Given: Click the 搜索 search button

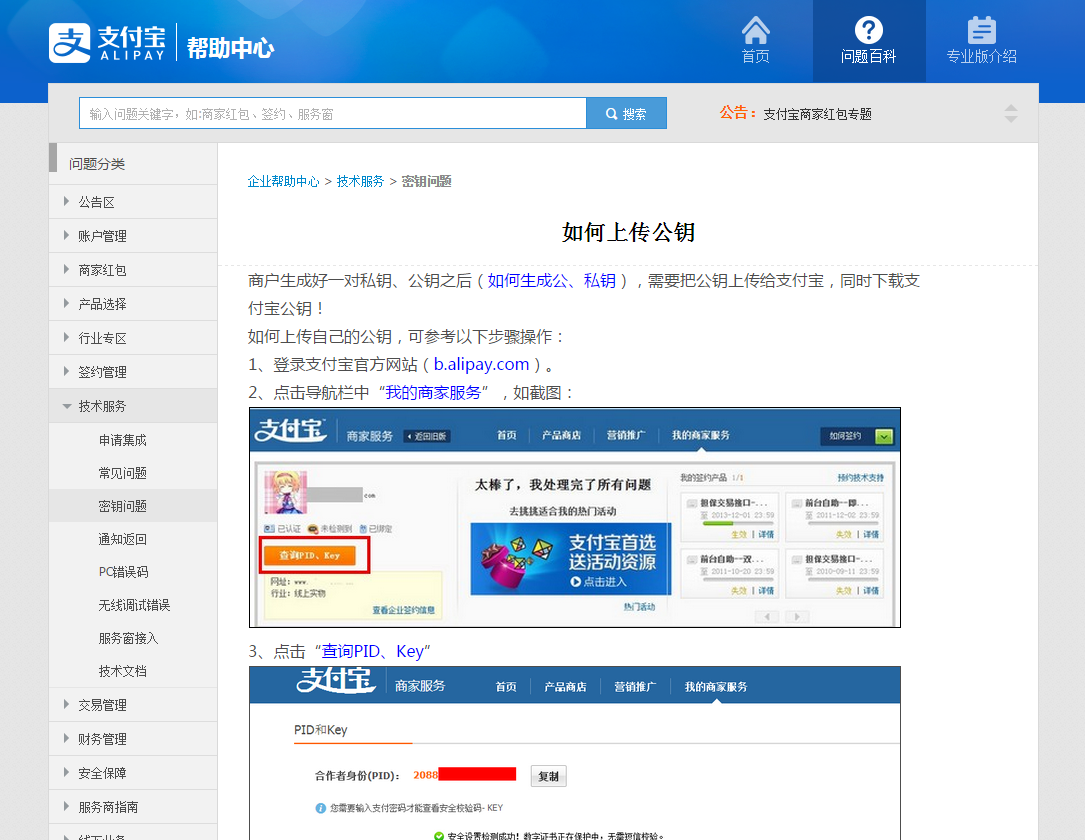Looking at the screenshot, I should click(x=626, y=113).
